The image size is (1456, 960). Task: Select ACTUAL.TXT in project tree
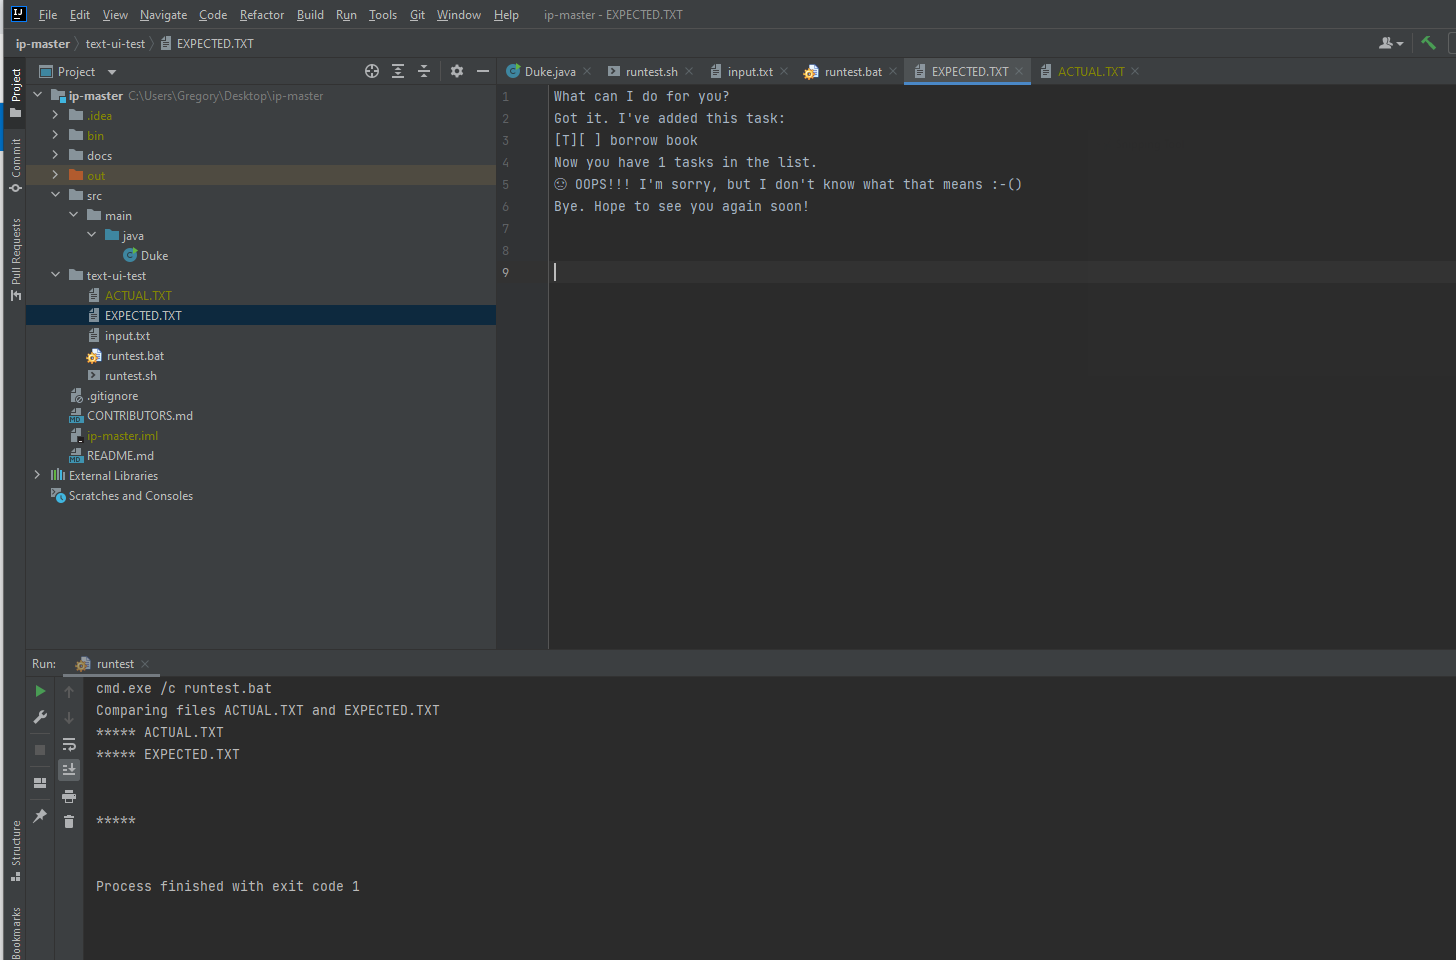coord(138,295)
